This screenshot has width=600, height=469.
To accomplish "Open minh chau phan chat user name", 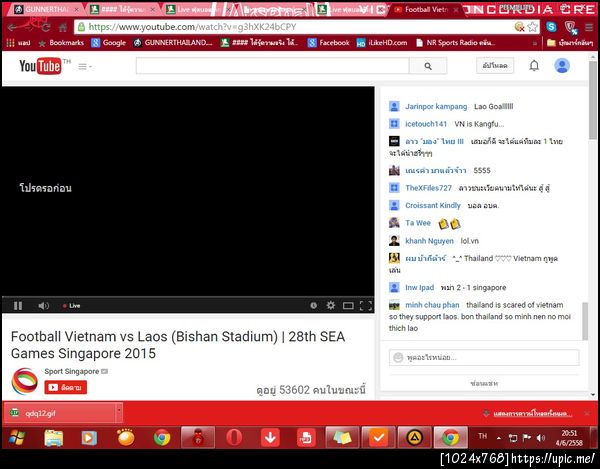I will click(432, 305).
